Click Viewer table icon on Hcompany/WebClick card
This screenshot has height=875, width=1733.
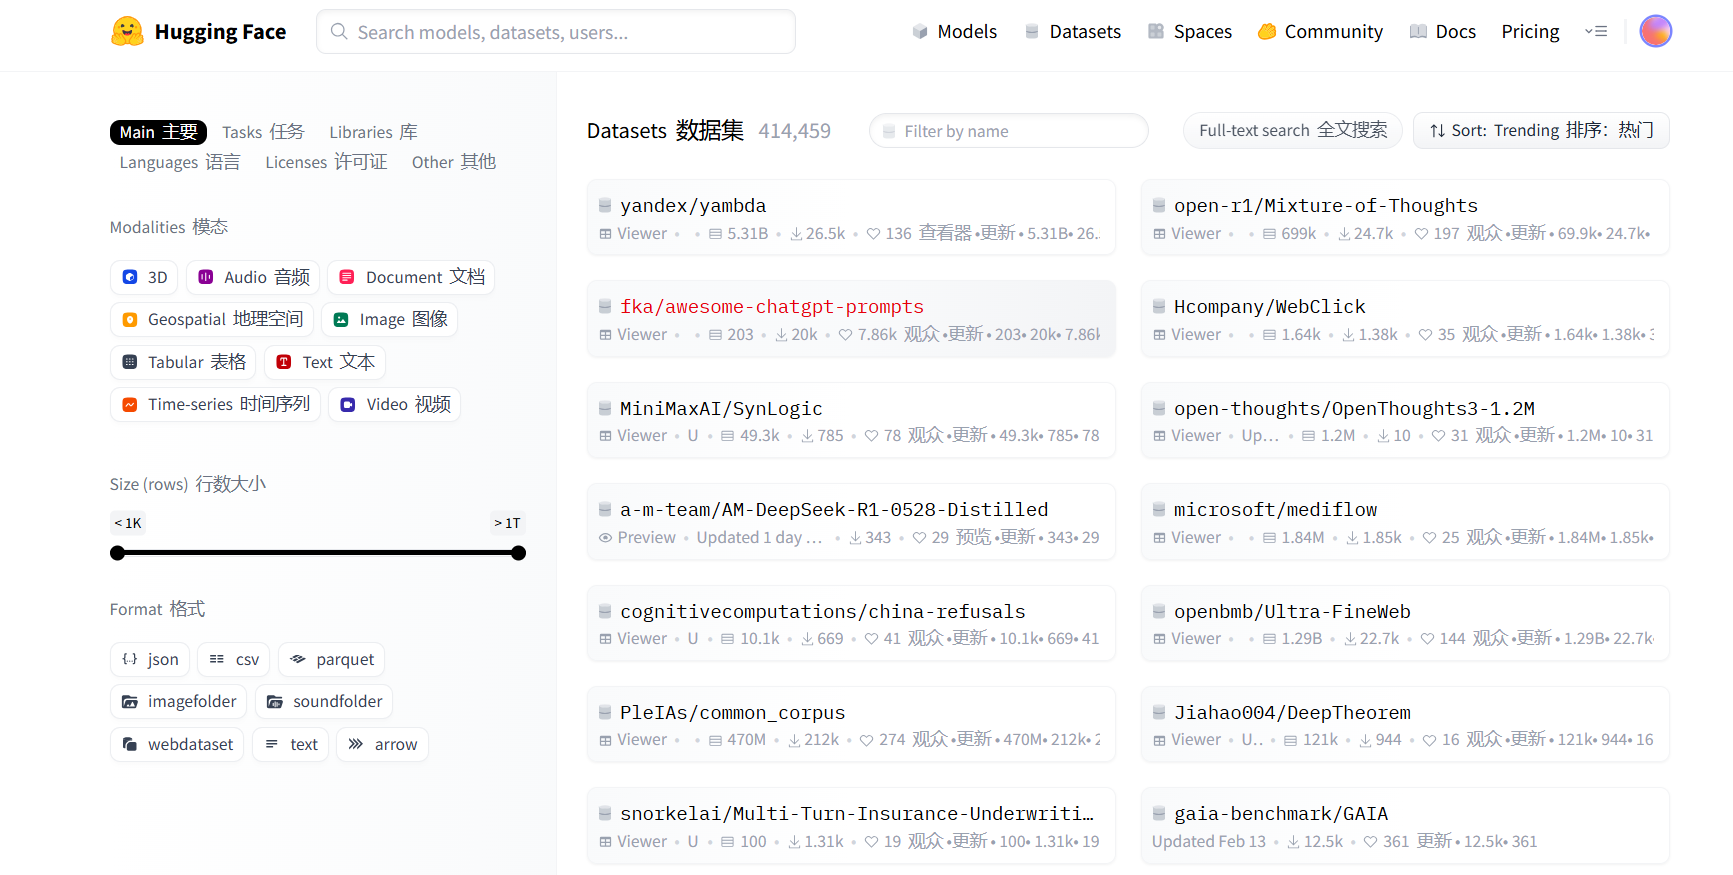1159,335
